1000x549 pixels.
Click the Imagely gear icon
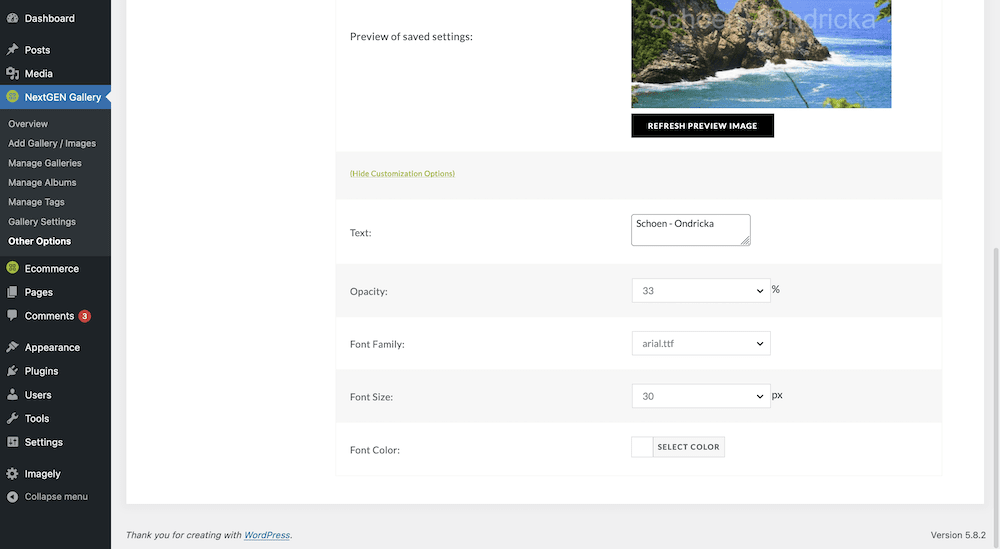pyautogui.click(x=12, y=474)
